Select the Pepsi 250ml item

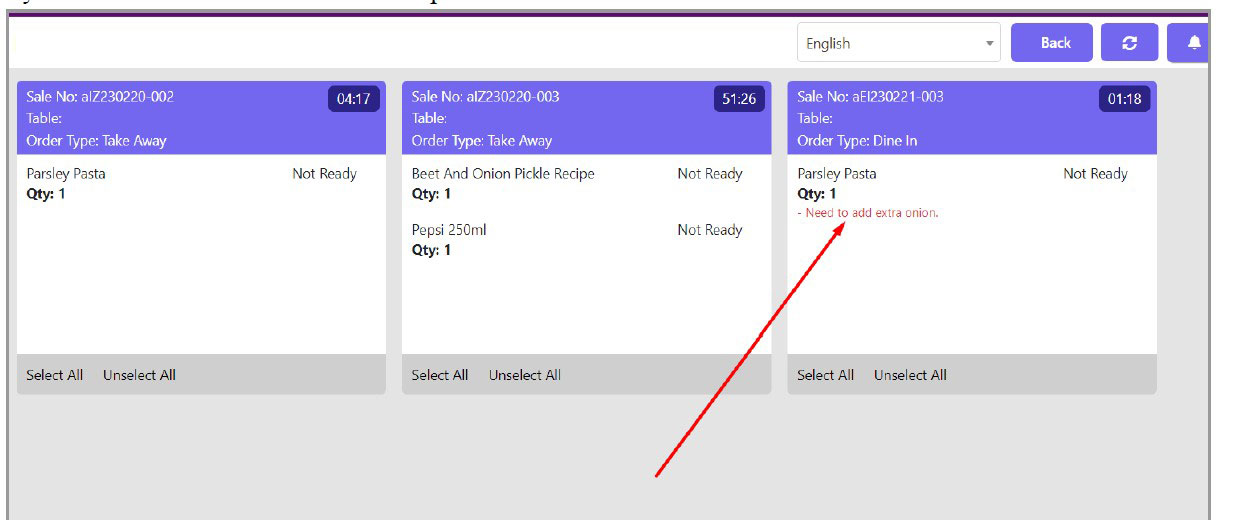click(449, 230)
